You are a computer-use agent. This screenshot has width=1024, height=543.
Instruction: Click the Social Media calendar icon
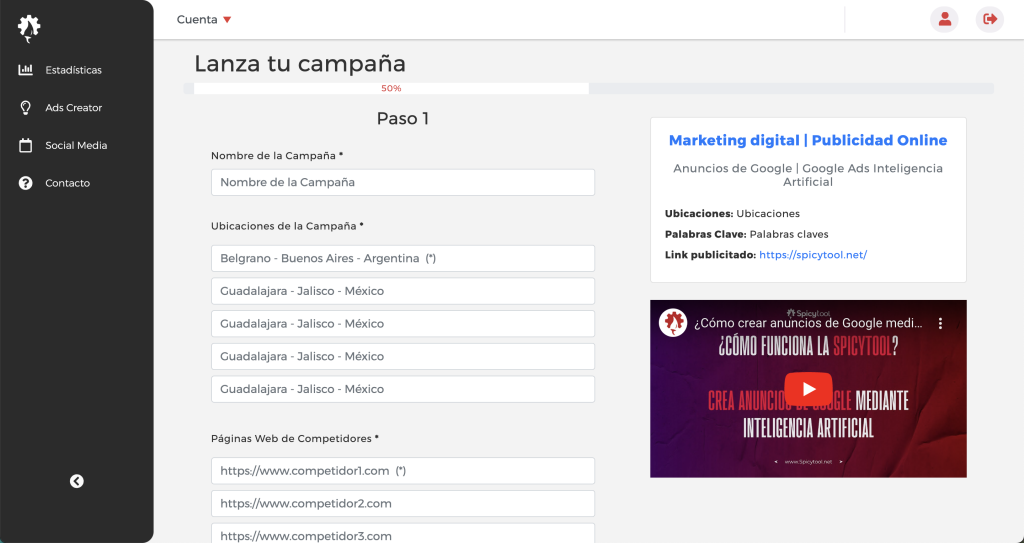(25, 145)
